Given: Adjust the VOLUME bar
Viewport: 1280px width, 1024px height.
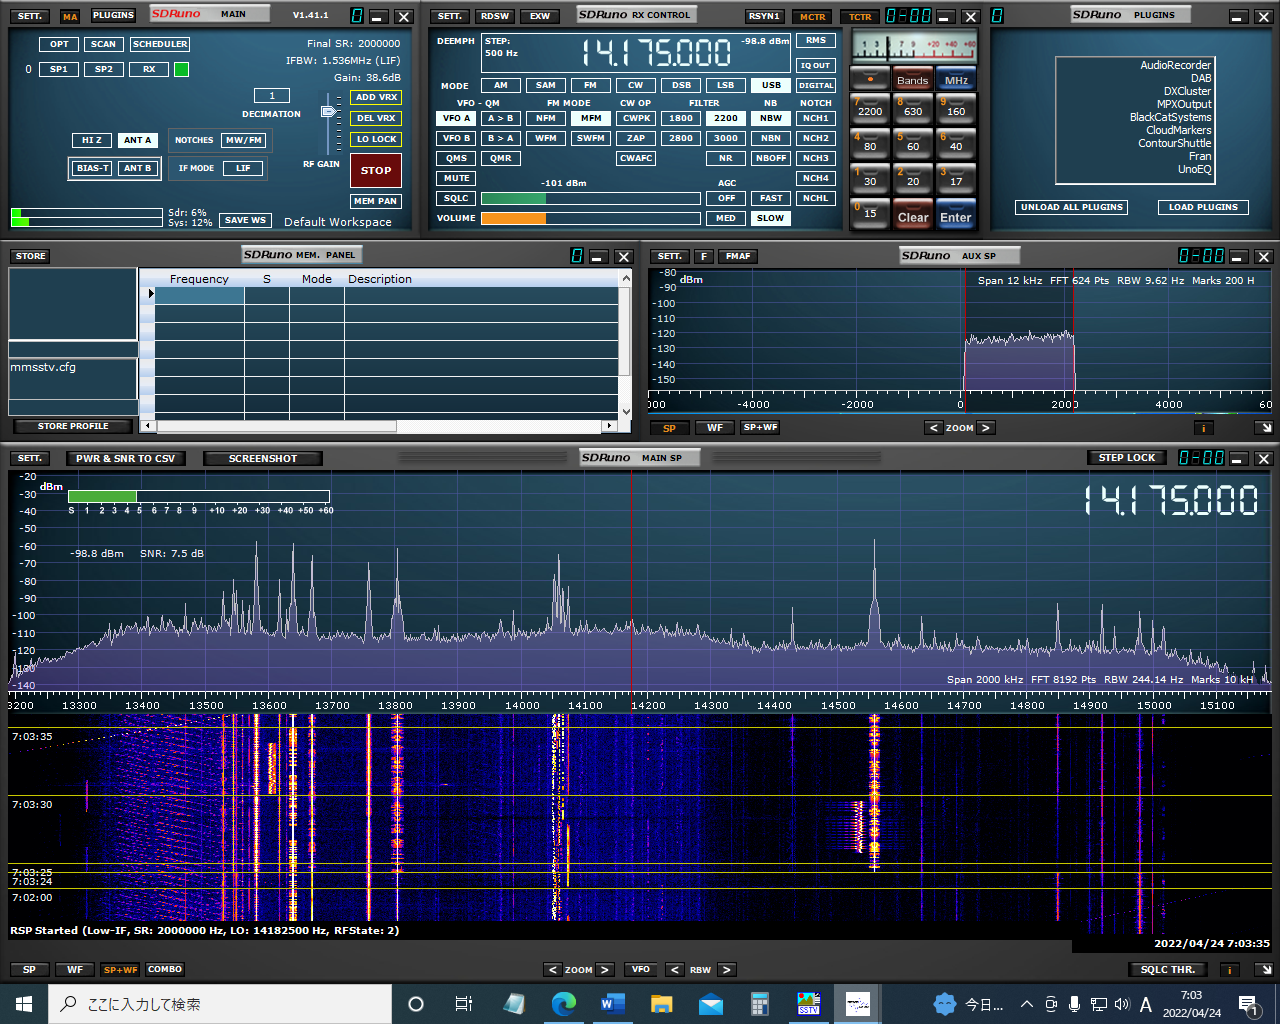Looking at the screenshot, I should pos(591,218).
